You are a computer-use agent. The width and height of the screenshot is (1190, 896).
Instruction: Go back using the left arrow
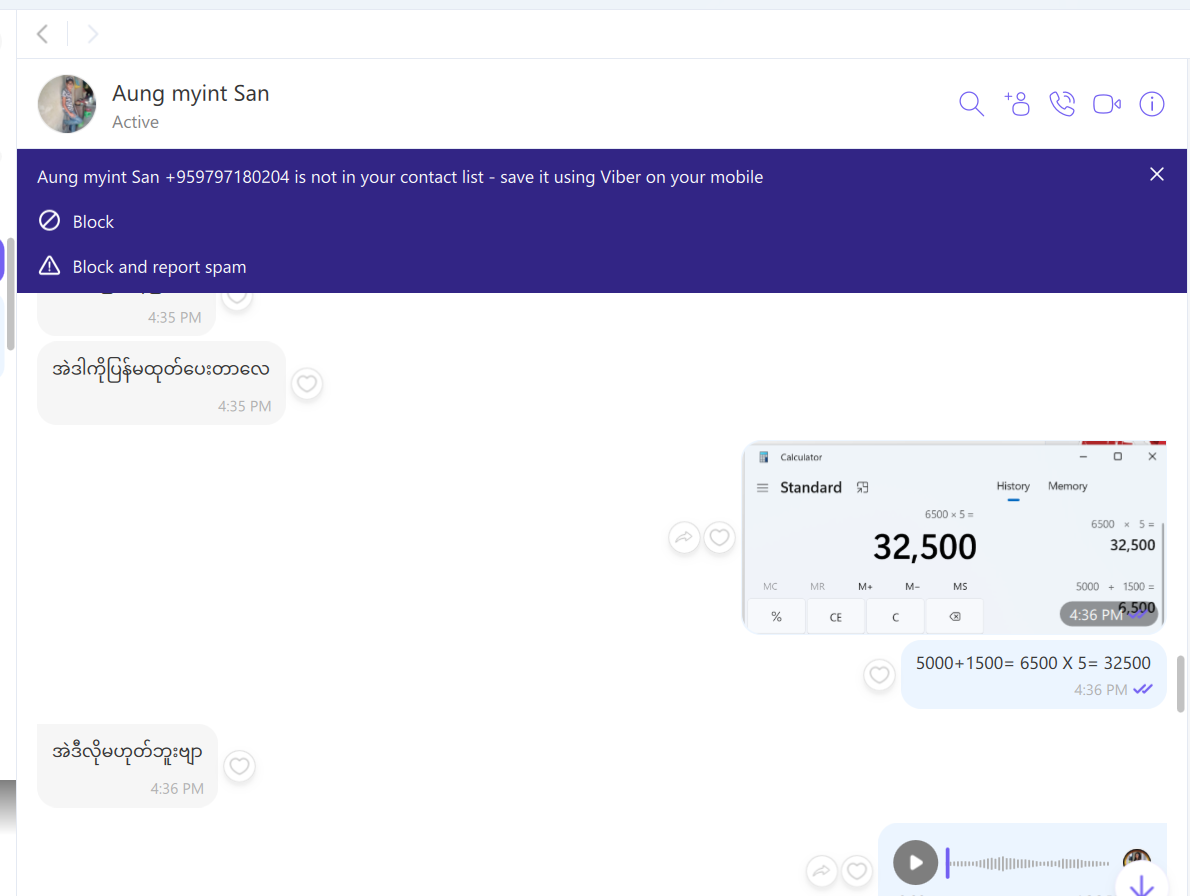tap(42, 35)
